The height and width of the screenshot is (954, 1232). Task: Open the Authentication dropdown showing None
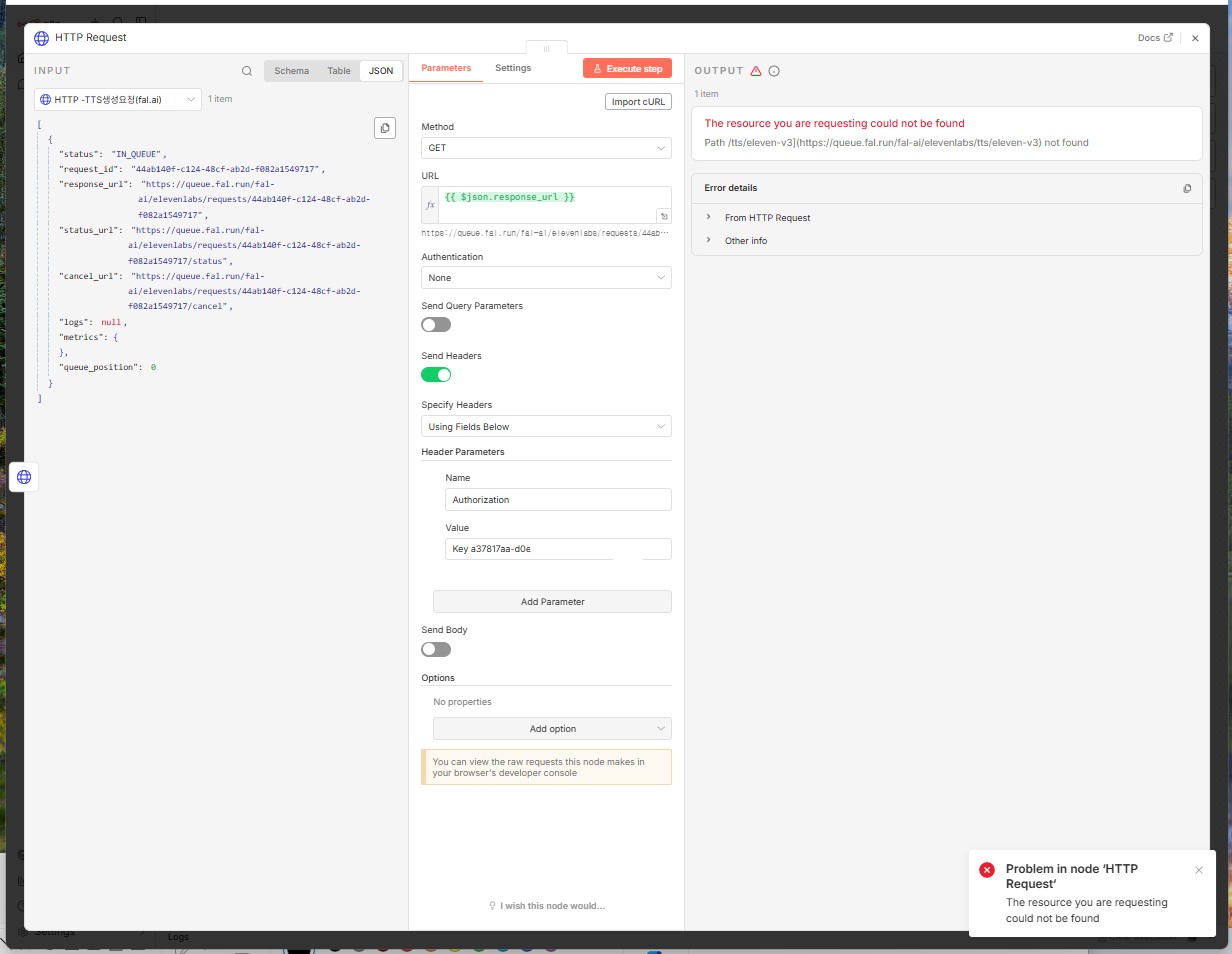546,278
